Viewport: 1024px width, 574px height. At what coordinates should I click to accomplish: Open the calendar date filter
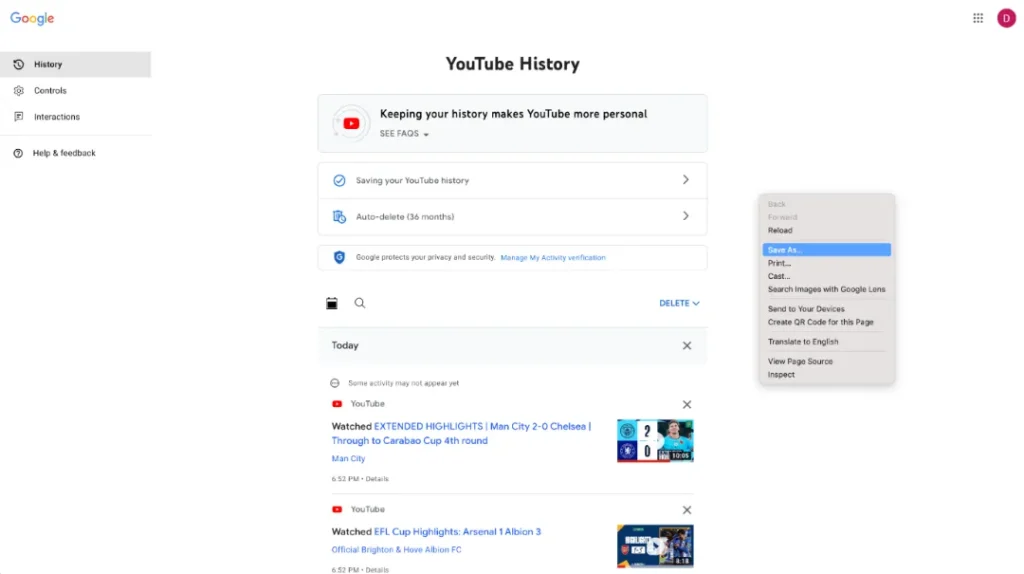(332, 303)
